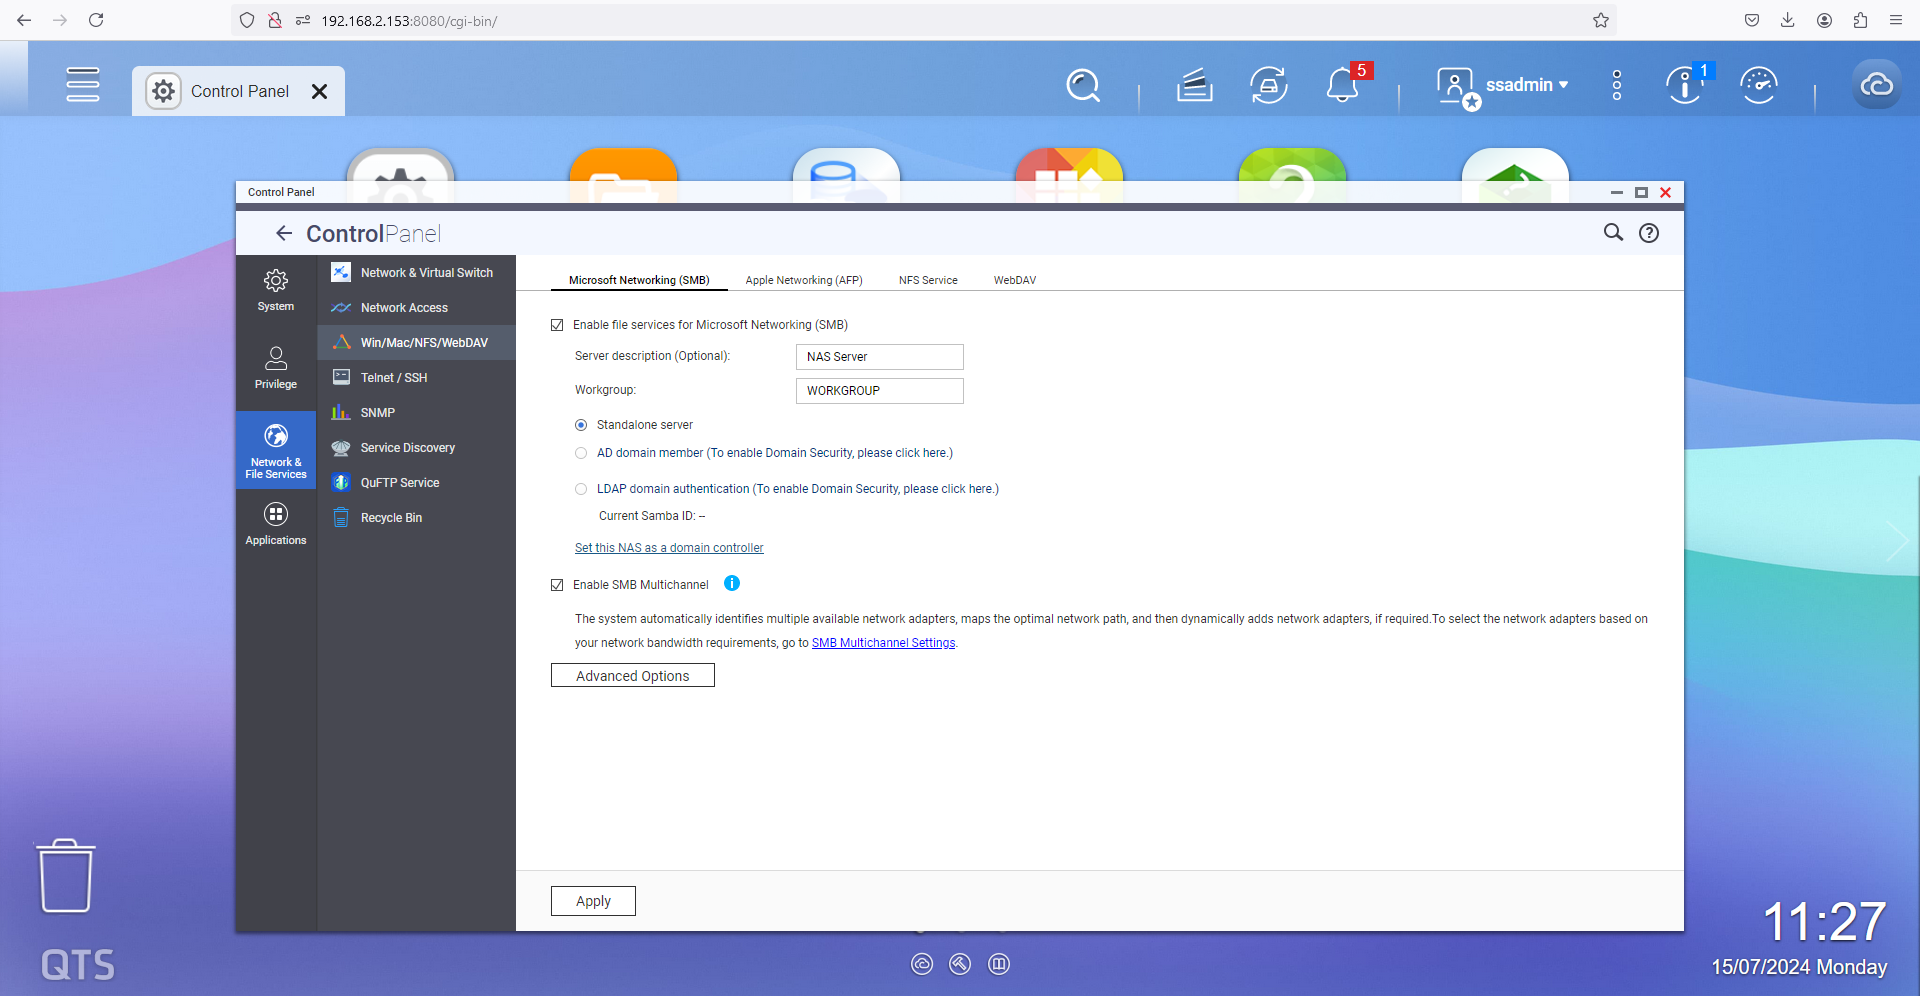
Task: Toggle Enable SMB Multichannel checkbox
Action: tap(557, 585)
